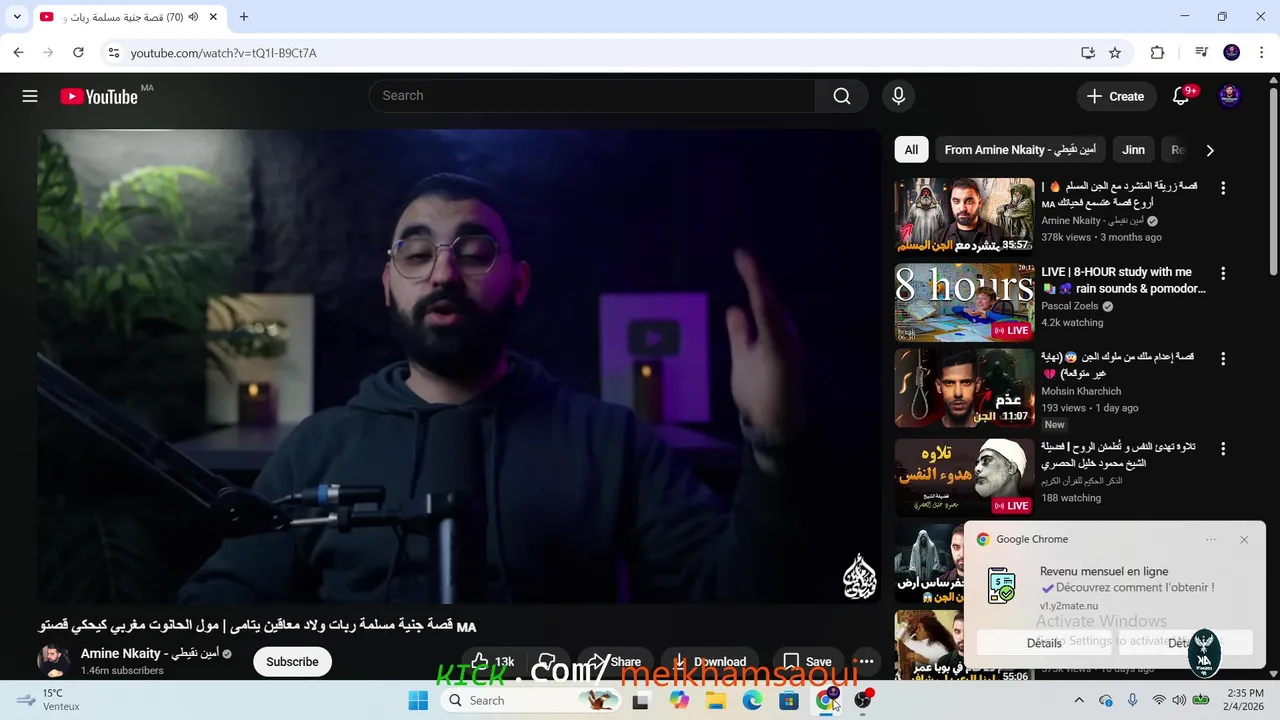Open options menu for Mohsin Kharchich video
The image size is (1280, 720).
pyautogui.click(x=1222, y=358)
